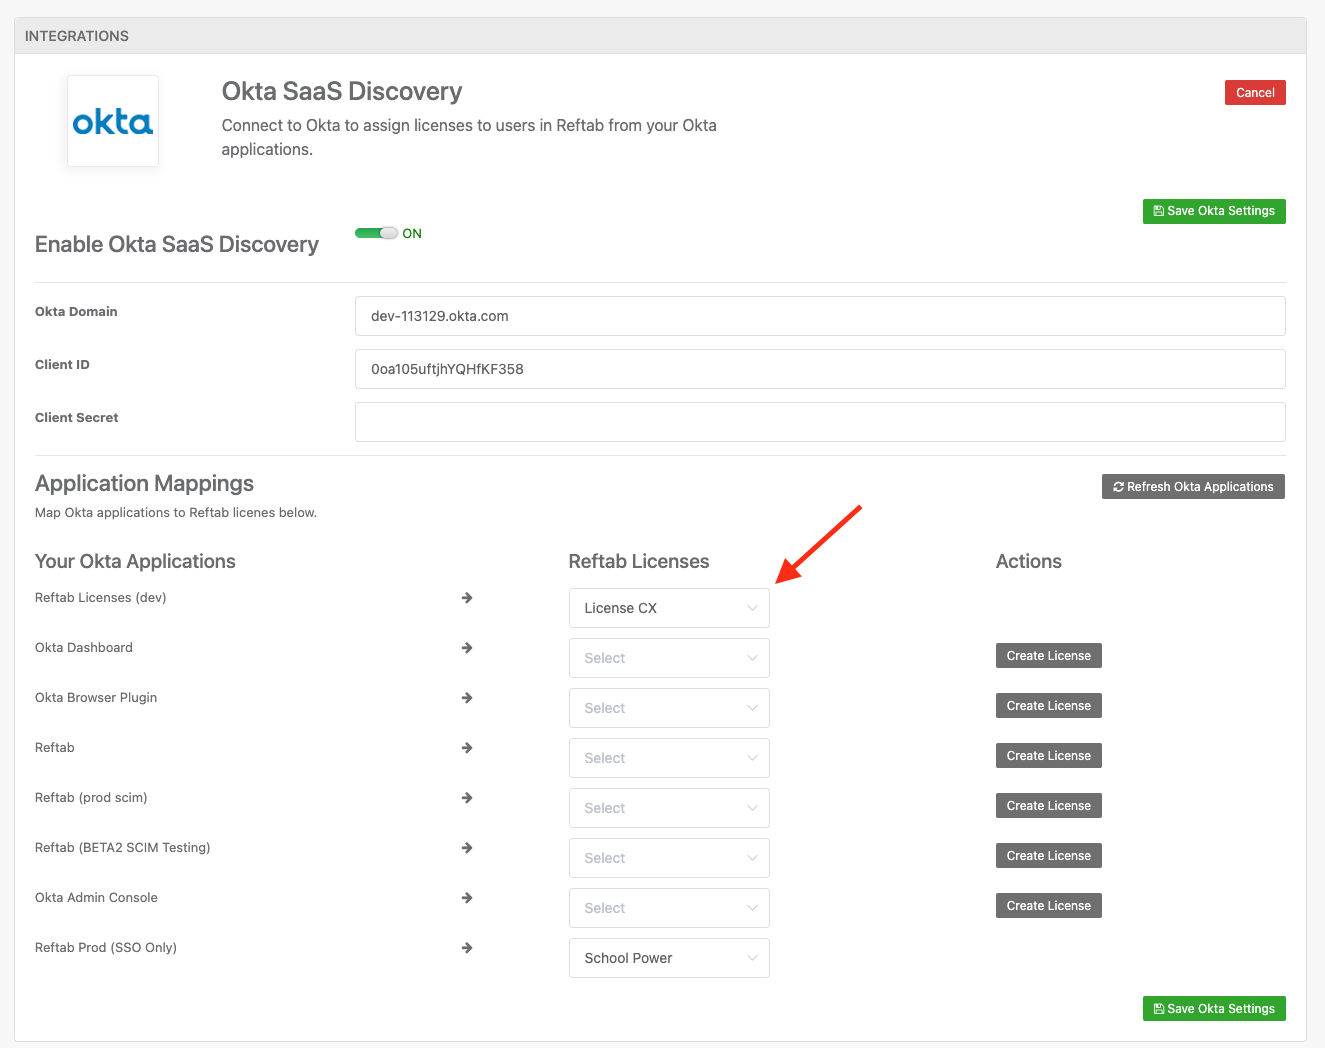Open the license dropdown for Okta Dashboard
The height and width of the screenshot is (1048, 1325).
(x=669, y=658)
